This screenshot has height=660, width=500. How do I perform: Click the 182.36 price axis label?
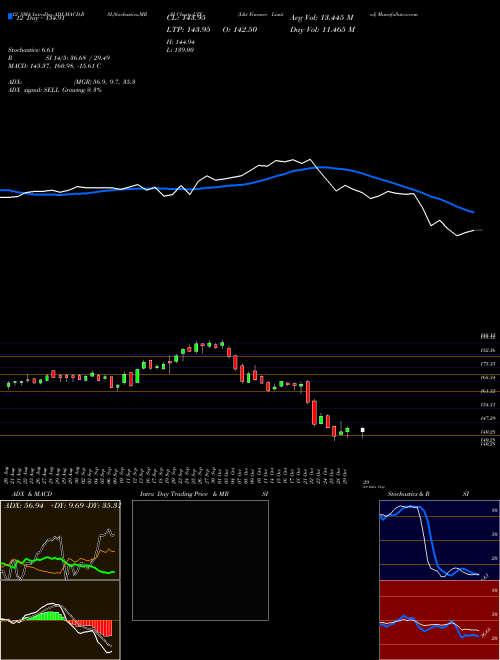click(489, 350)
